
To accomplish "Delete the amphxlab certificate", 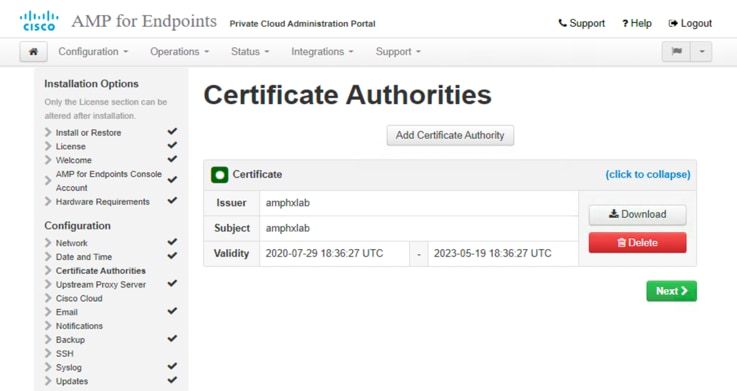I will (x=637, y=242).
